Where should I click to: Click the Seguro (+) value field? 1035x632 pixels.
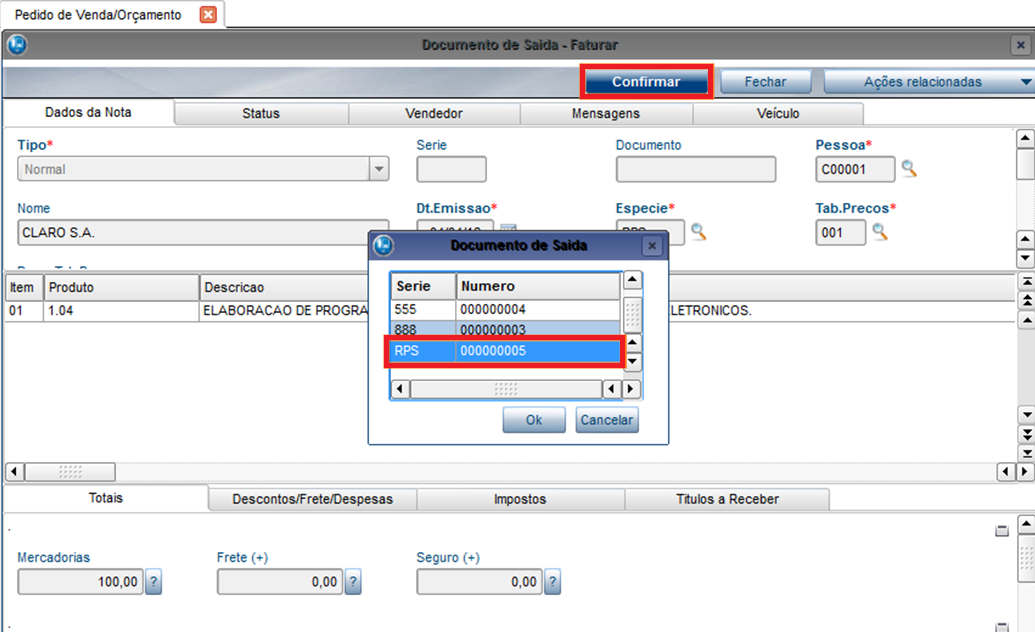pyautogui.click(x=479, y=582)
